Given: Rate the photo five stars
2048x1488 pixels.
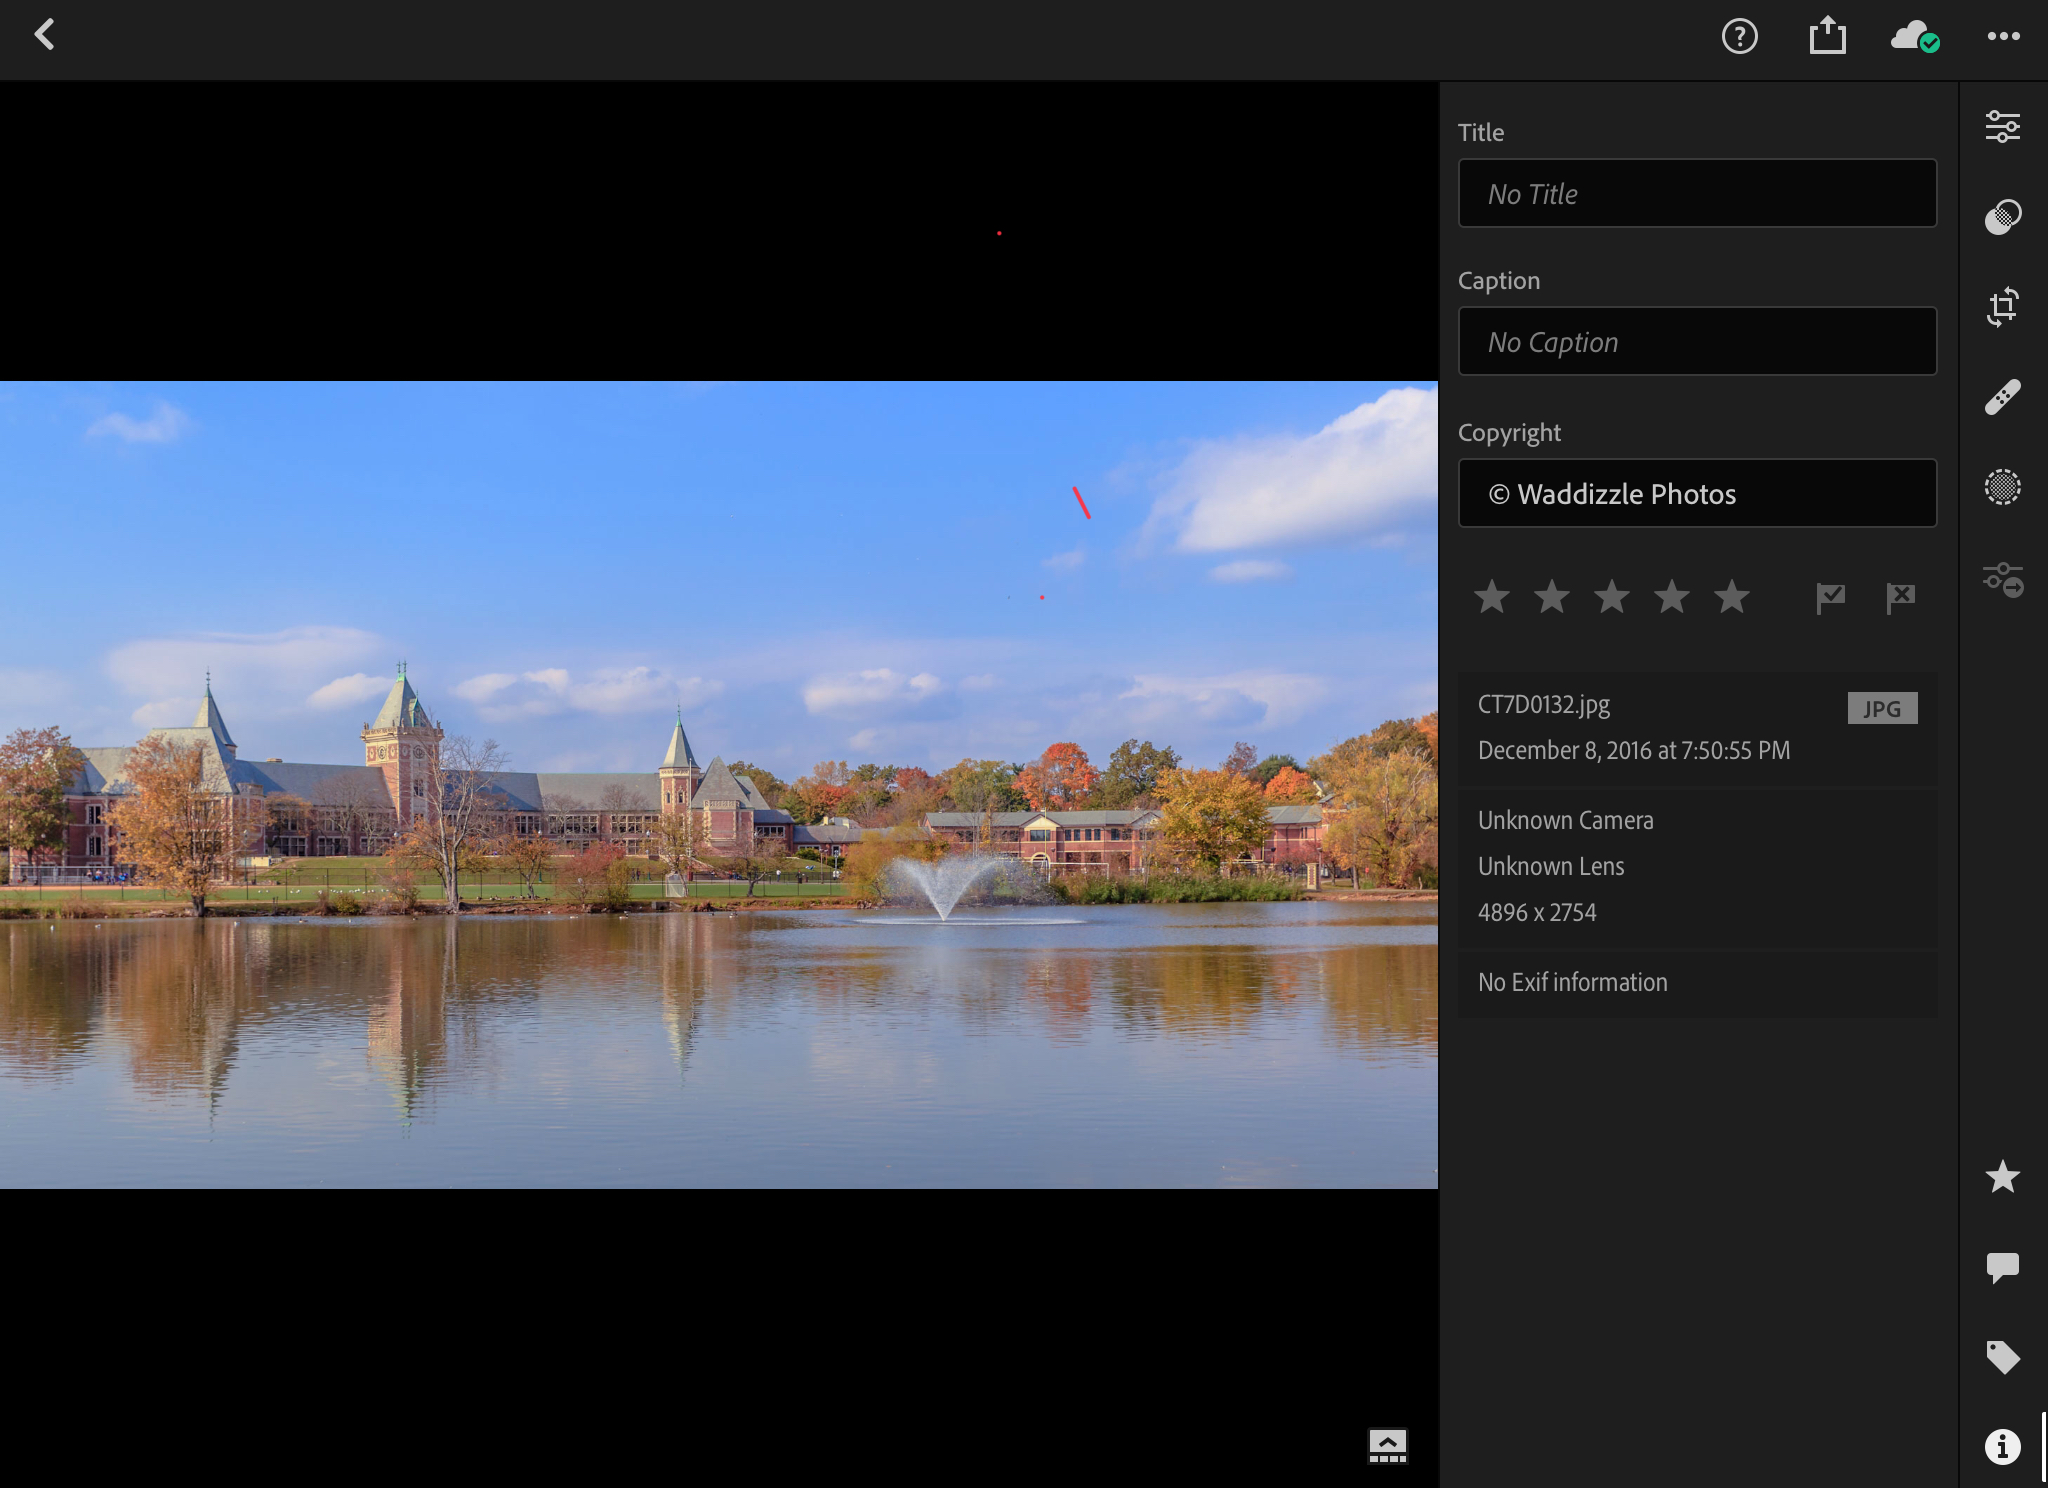Looking at the screenshot, I should click(1732, 597).
